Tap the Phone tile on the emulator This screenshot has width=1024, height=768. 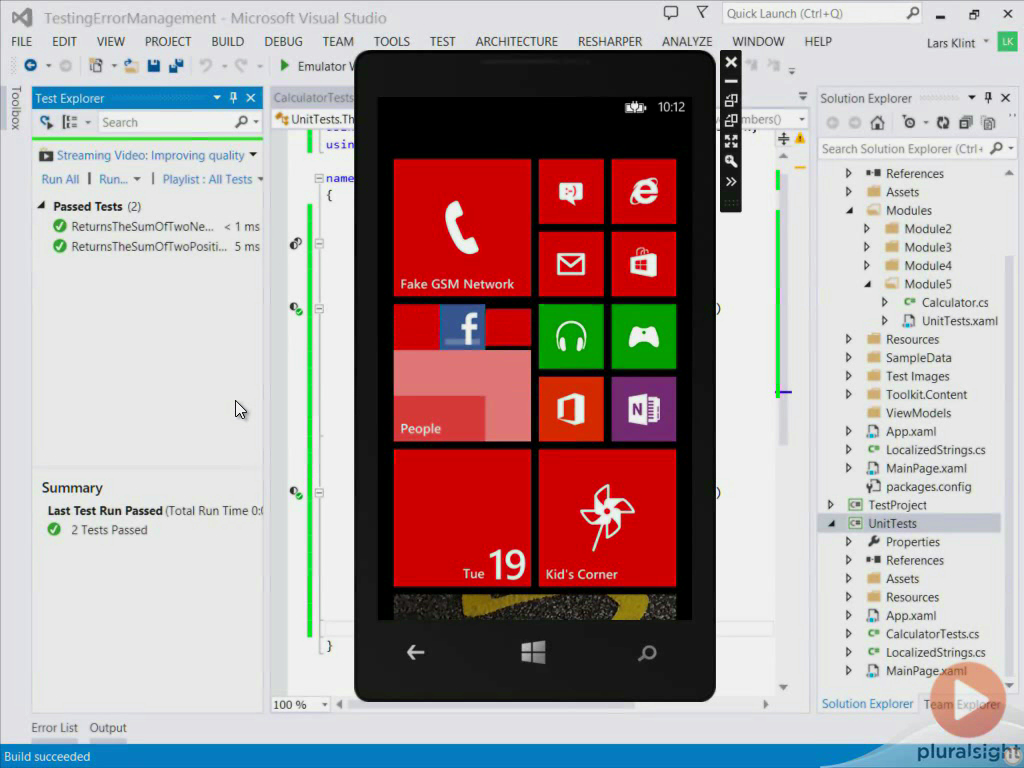pos(462,227)
